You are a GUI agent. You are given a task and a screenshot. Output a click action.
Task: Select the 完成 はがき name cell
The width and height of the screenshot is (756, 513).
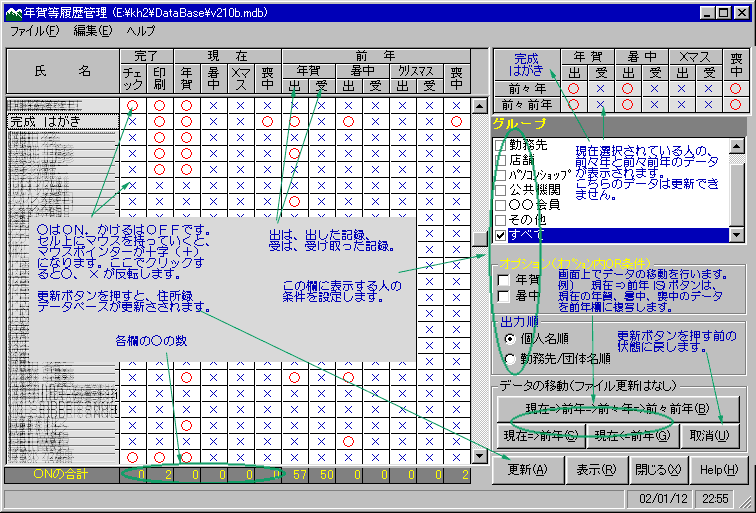(x=62, y=121)
